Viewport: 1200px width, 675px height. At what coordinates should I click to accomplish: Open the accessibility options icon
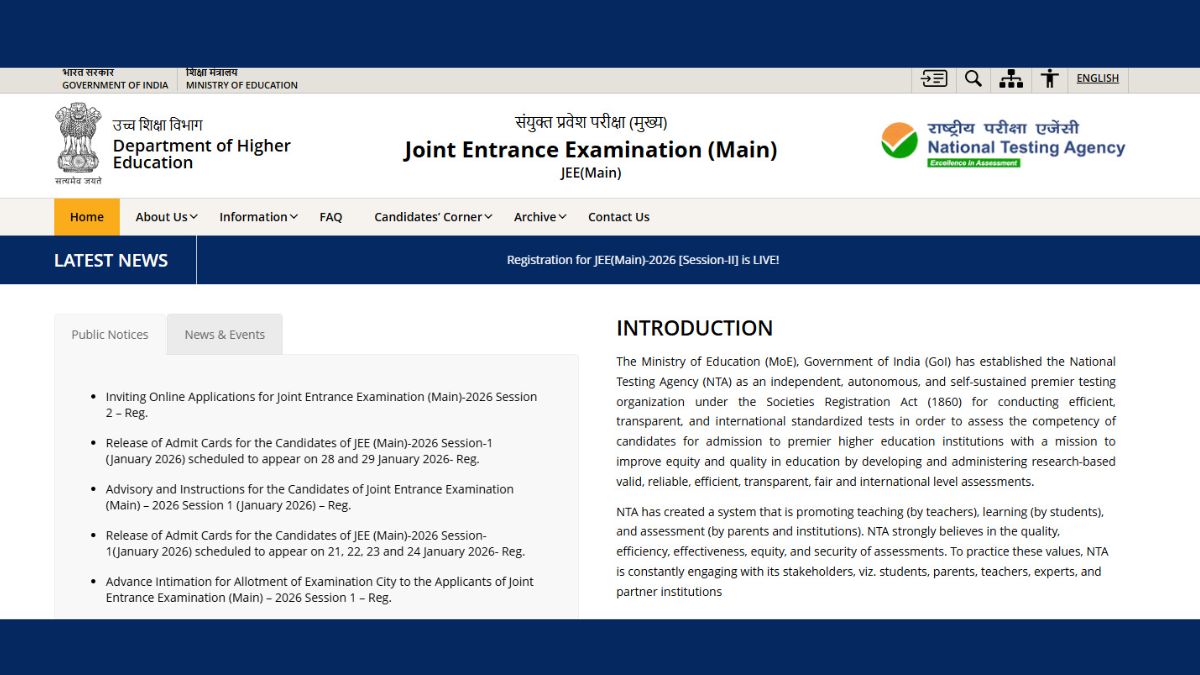point(1049,79)
